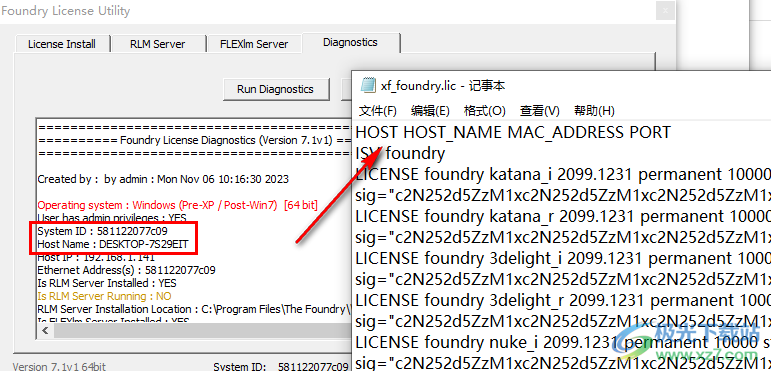Click the 'Host IP : 192.168.1.141' line
Image resolution: width=771 pixels, height=371 pixels.
click(x=96, y=257)
